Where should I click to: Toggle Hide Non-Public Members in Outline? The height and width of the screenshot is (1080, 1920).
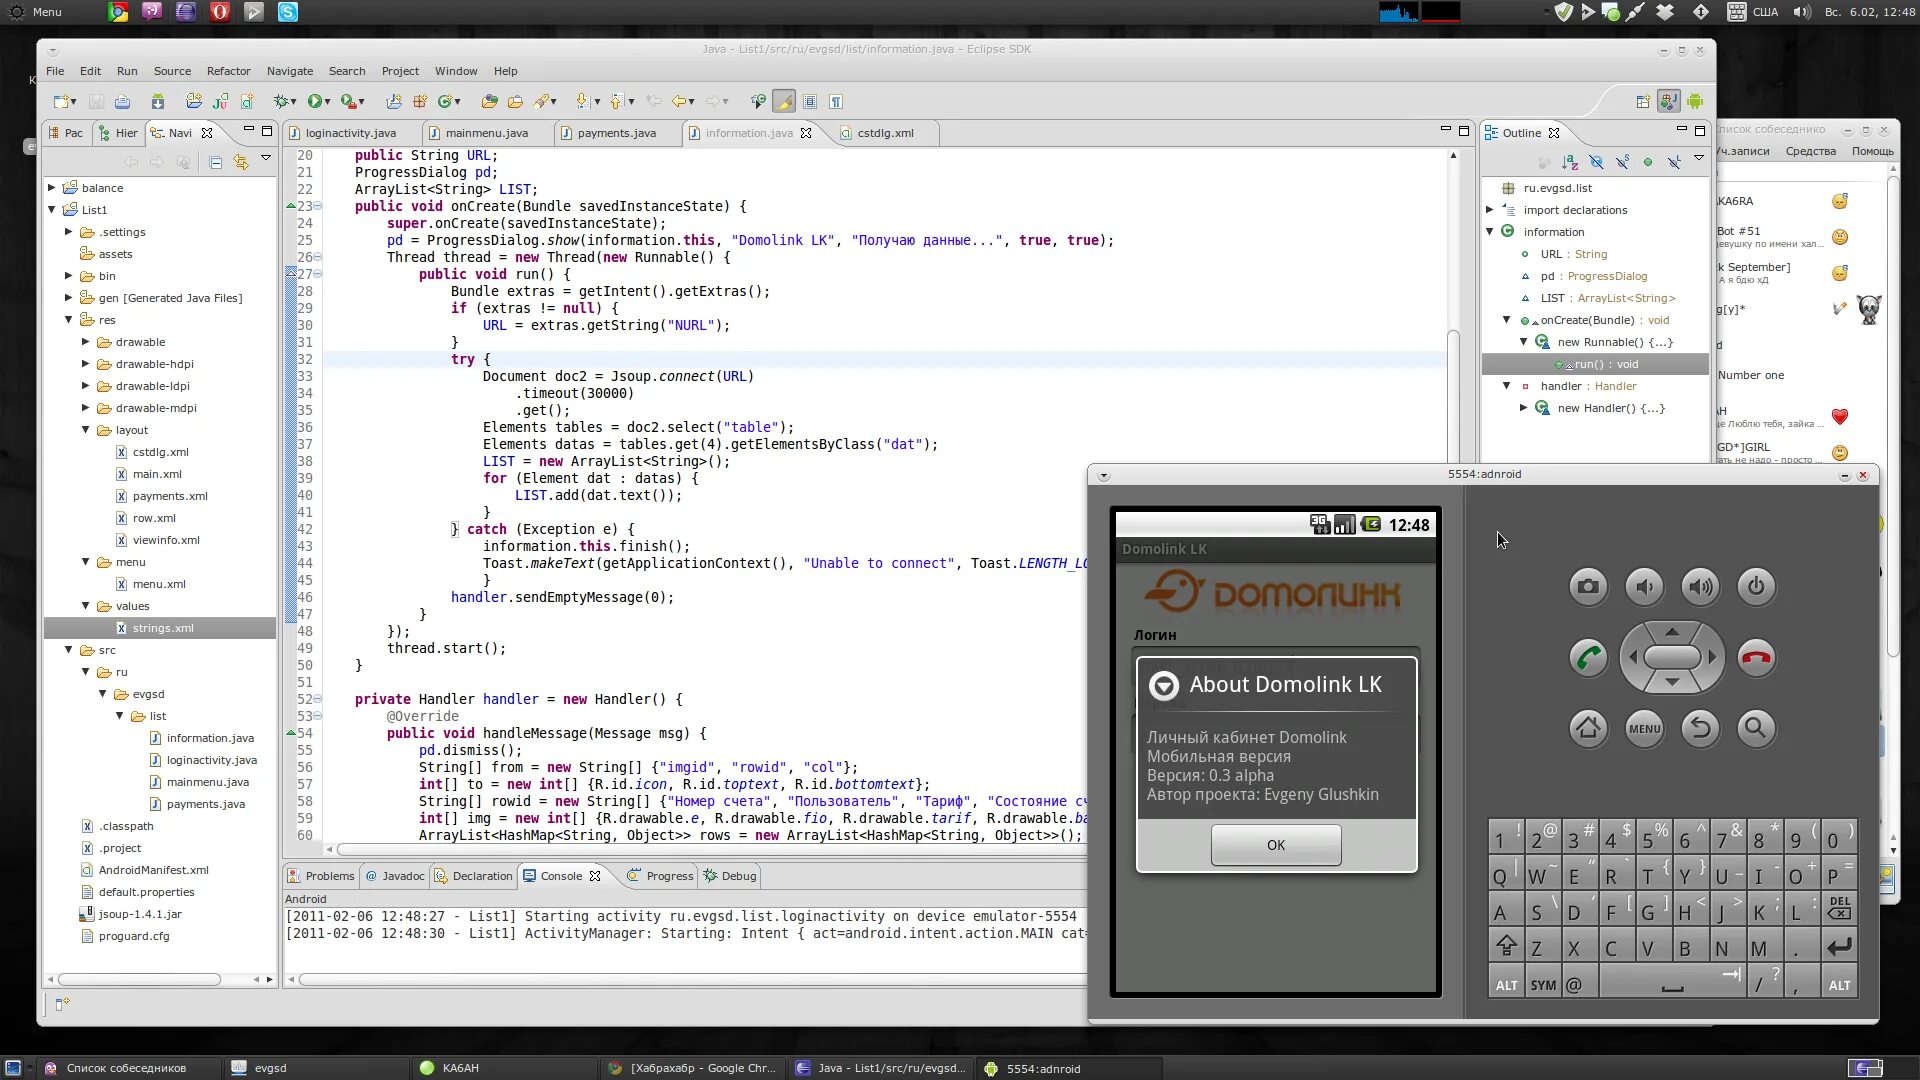tap(1648, 162)
